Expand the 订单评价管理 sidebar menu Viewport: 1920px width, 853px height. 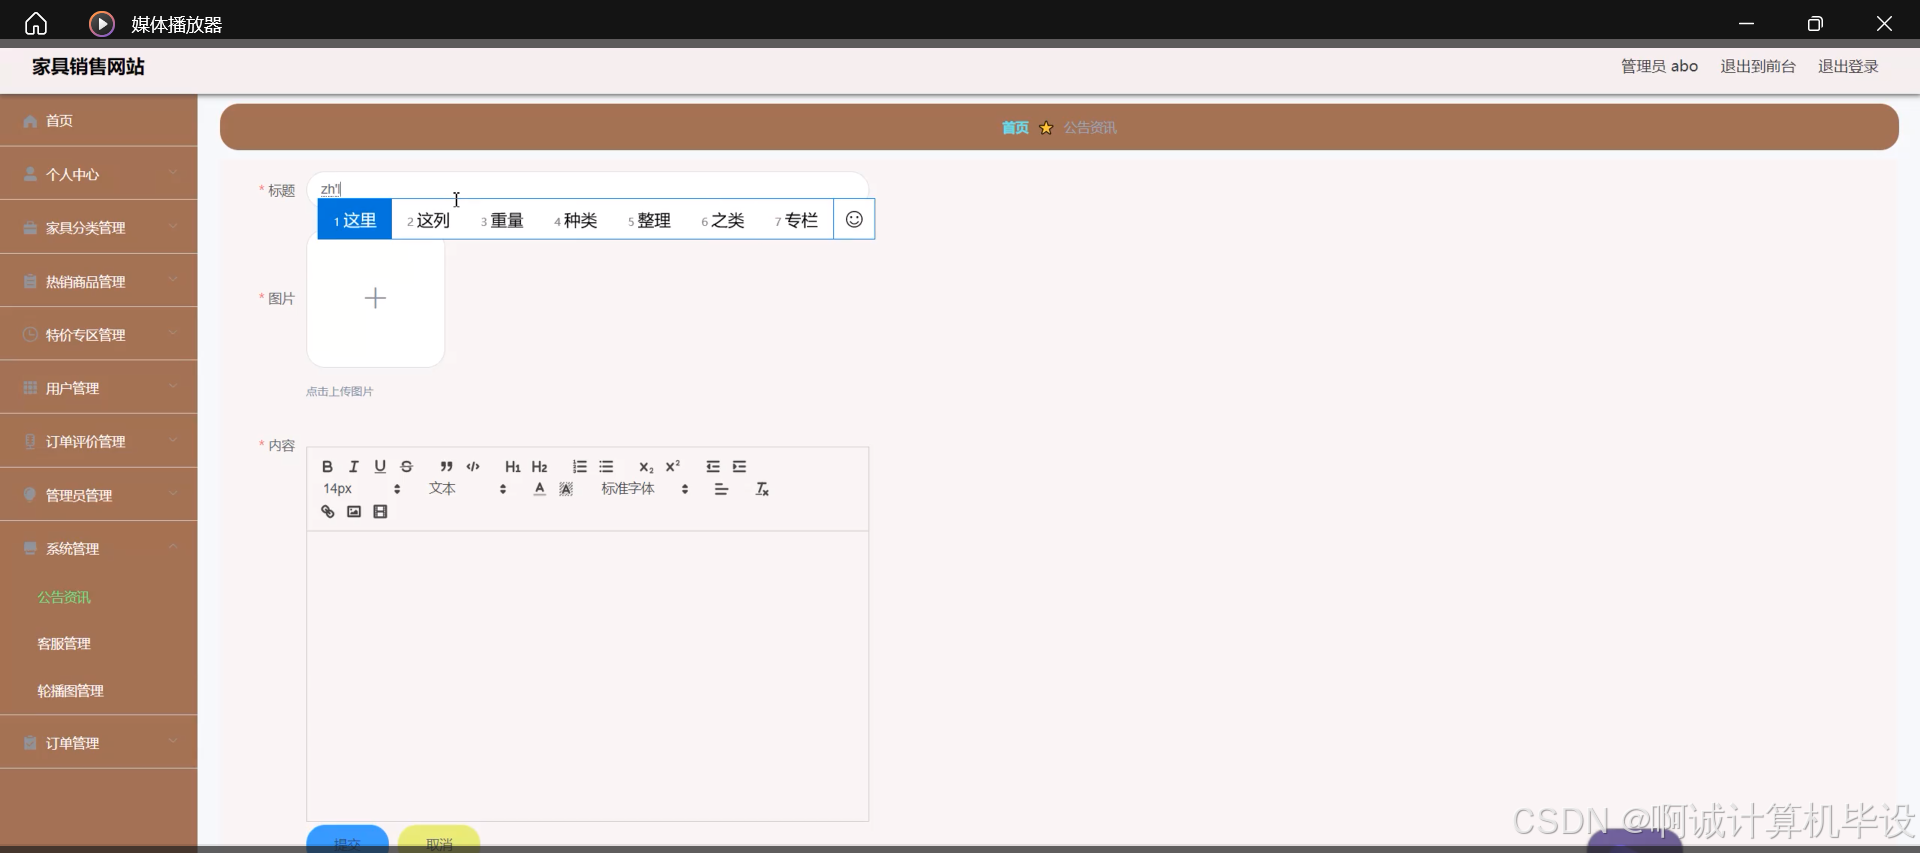(98, 441)
